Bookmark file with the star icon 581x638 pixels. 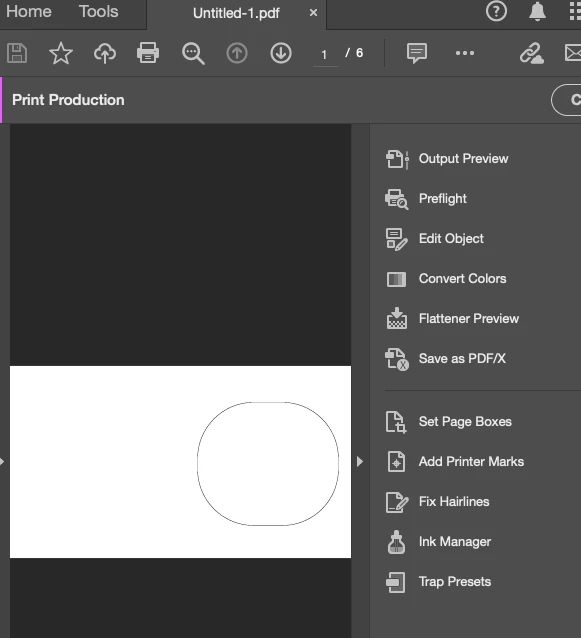pyautogui.click(x=61, y=53)
